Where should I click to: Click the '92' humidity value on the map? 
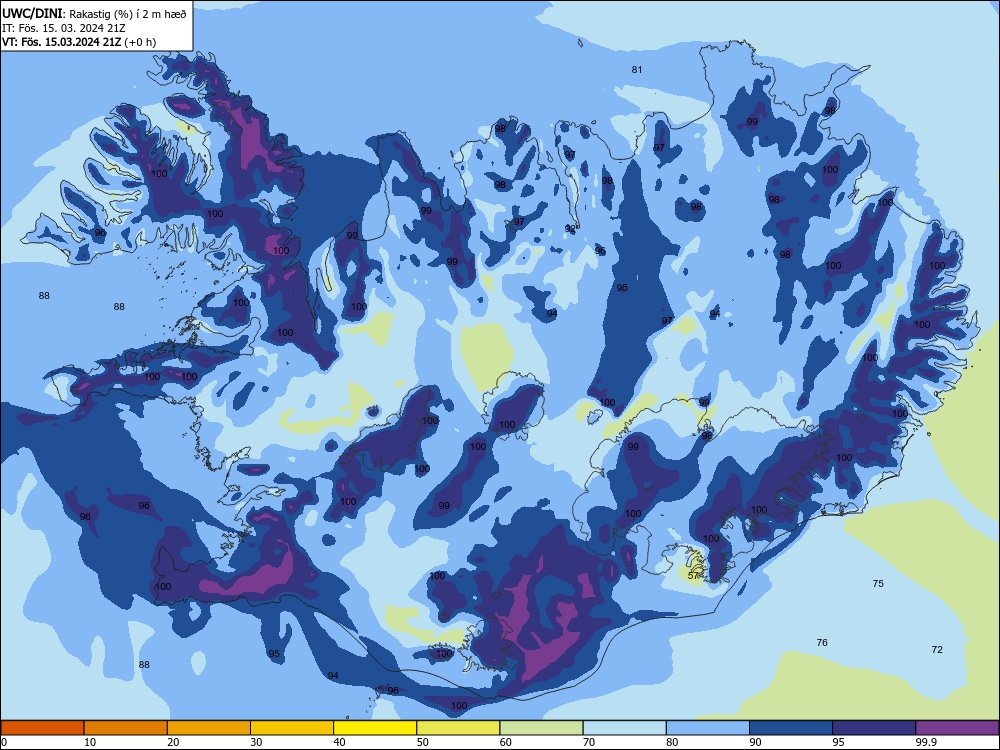coord(570,228)
